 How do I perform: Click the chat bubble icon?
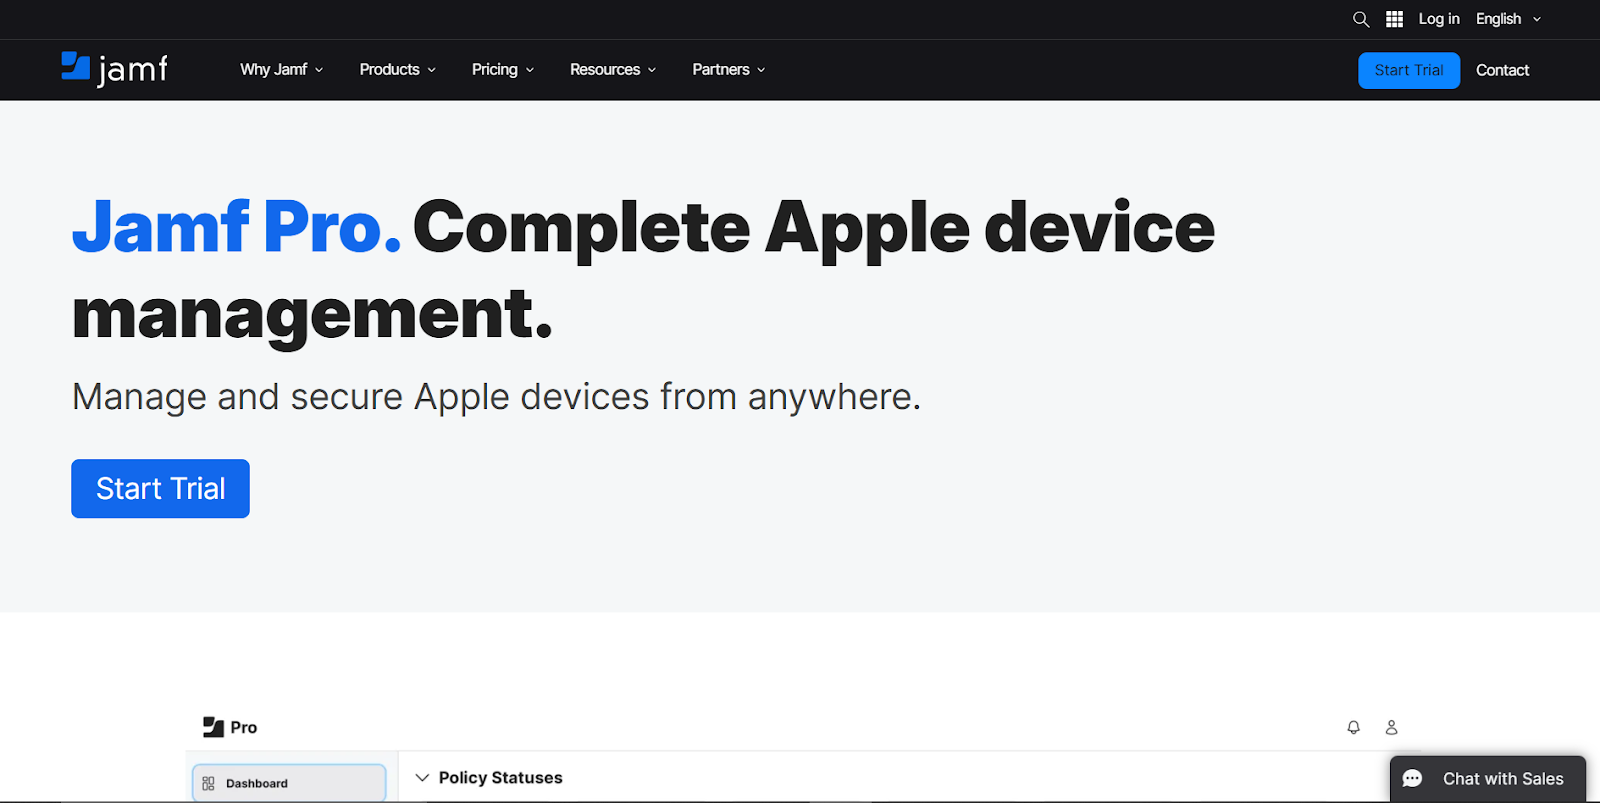(x=1412, y=779)
